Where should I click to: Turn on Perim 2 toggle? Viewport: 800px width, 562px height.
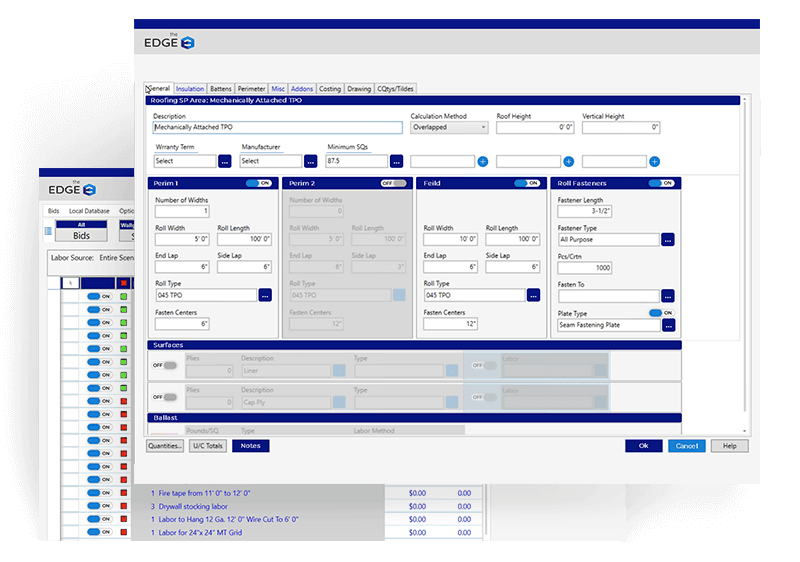tap(393, 183)
